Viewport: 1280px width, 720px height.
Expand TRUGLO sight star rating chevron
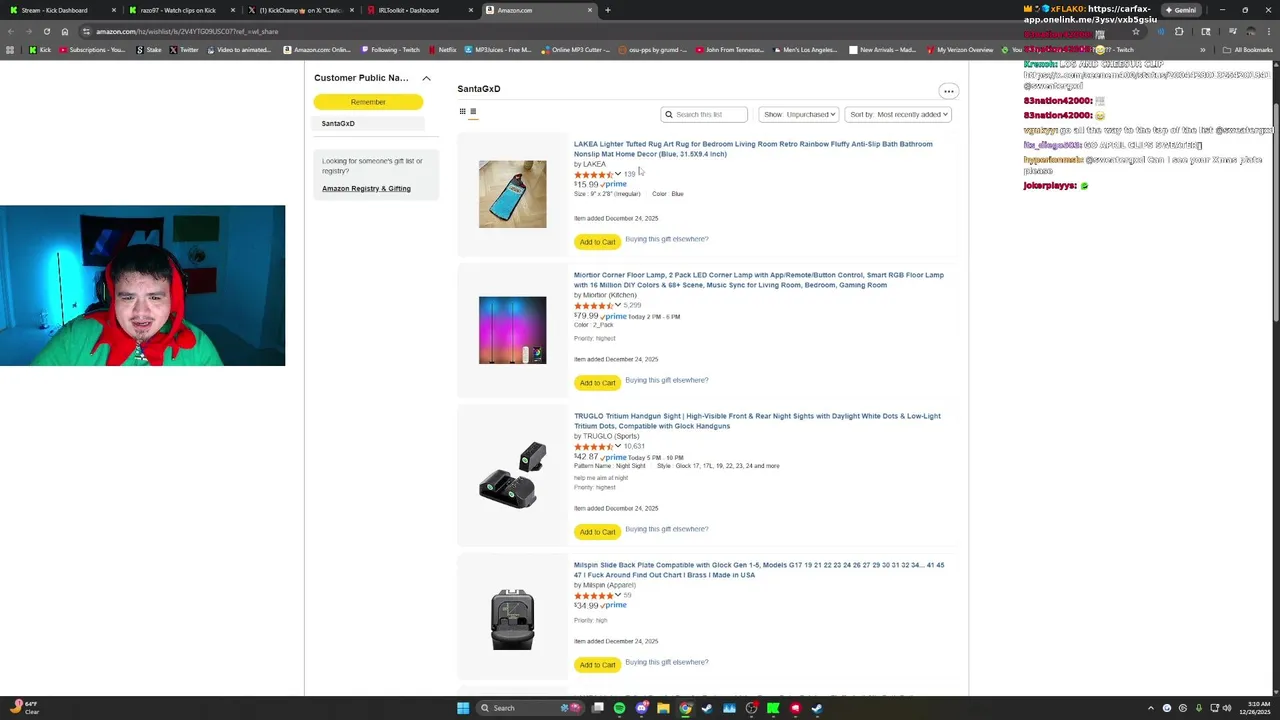click(618, 446)
